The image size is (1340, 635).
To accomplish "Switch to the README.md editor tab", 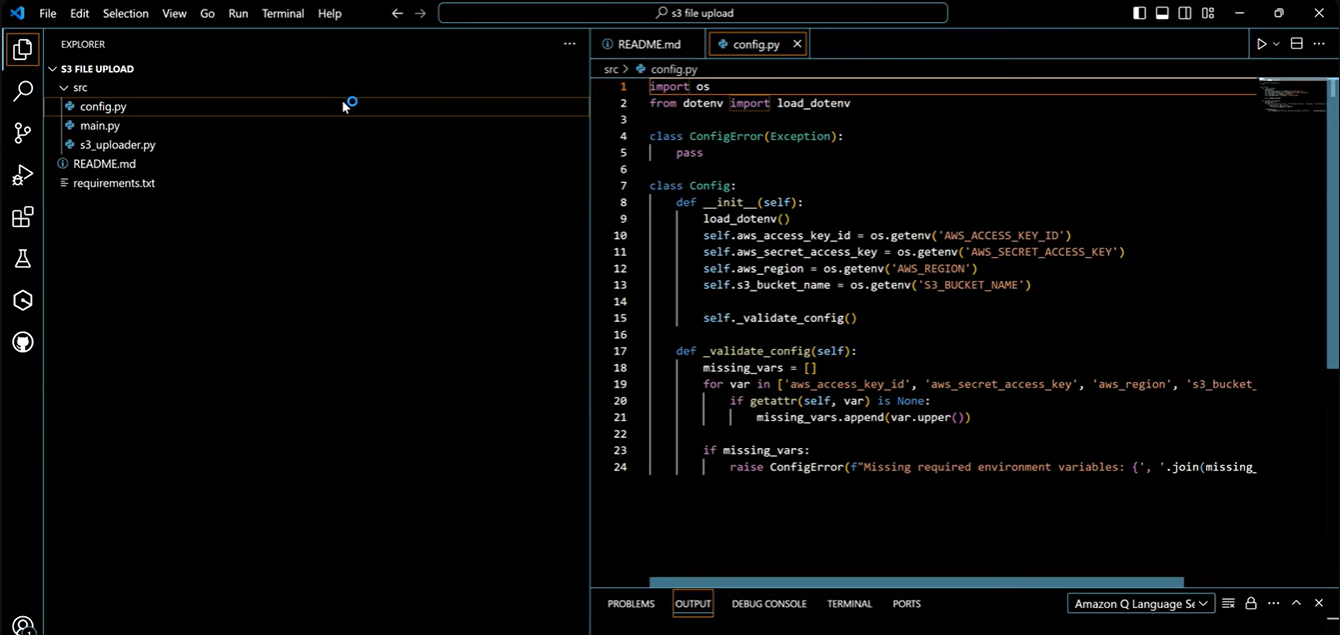I will pos(649,44).
